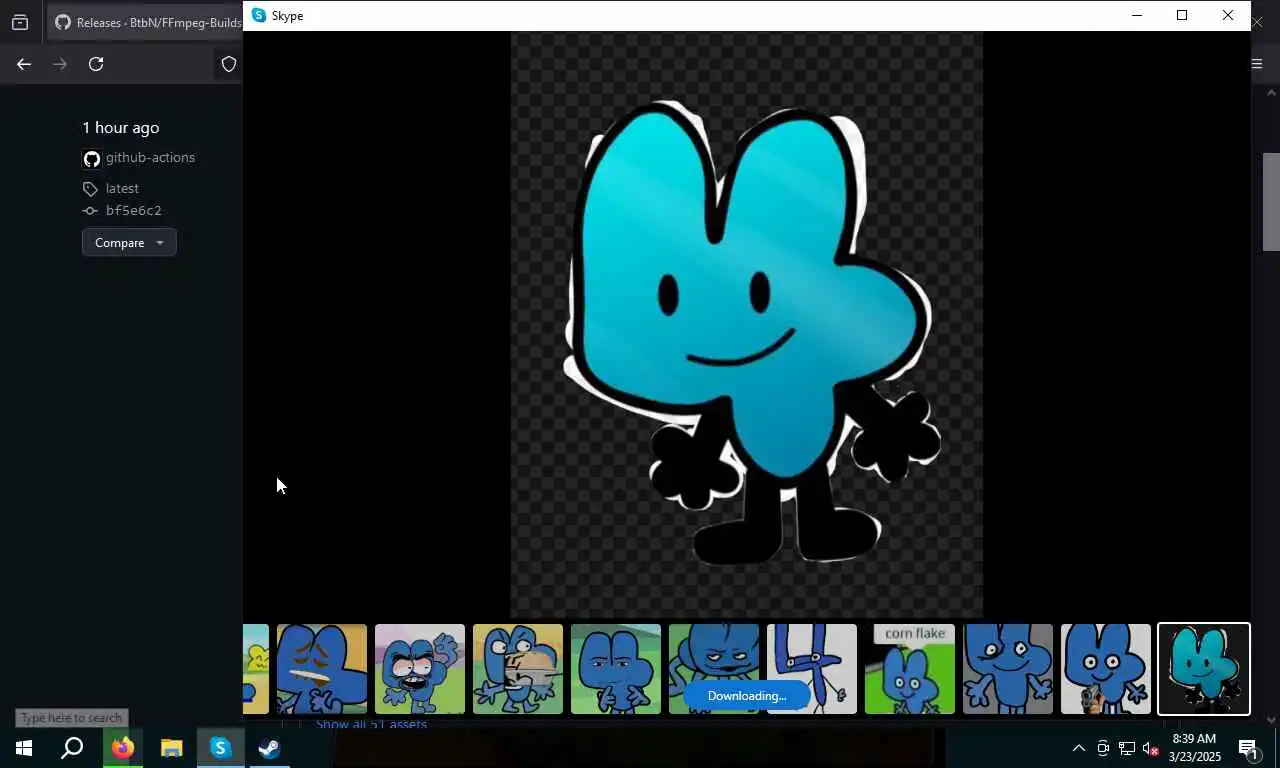Click Show all 51 assets link
1280x768 pixels.
[371, 723]
